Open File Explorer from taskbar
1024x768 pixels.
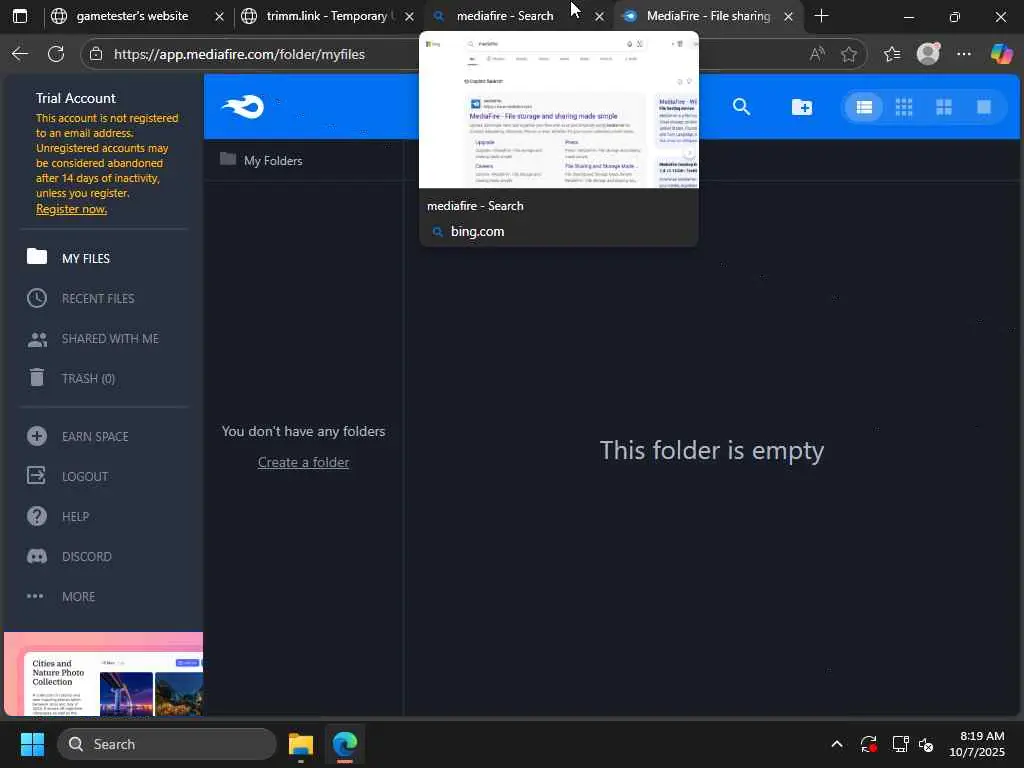(301, 744)
